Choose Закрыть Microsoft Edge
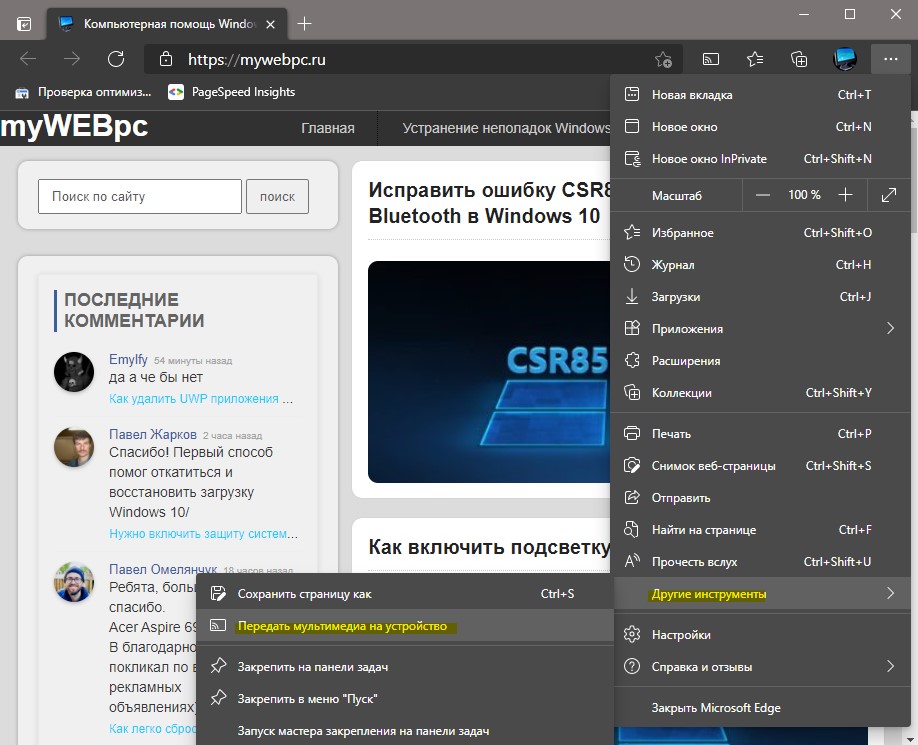Image resolution: width=918 pixels, height=745 pixels. pos(759,708)
